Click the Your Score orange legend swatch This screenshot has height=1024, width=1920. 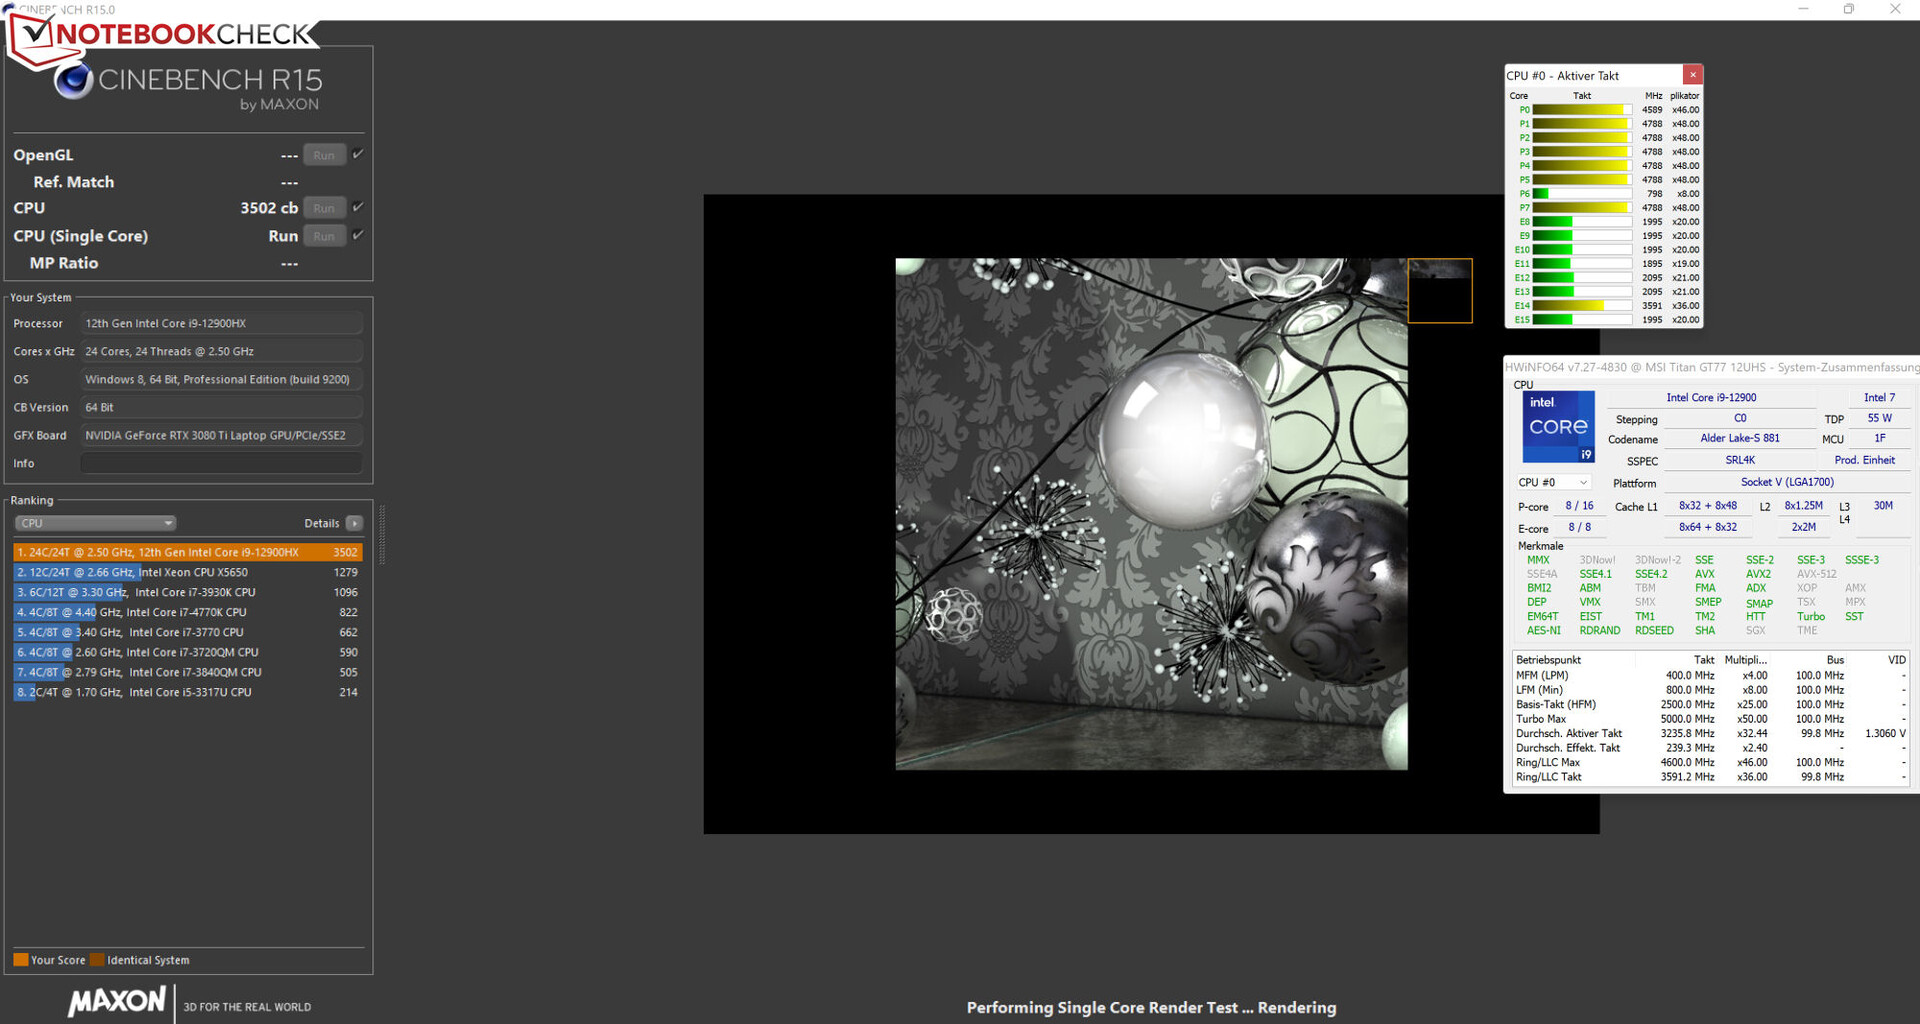pos(20,960)
